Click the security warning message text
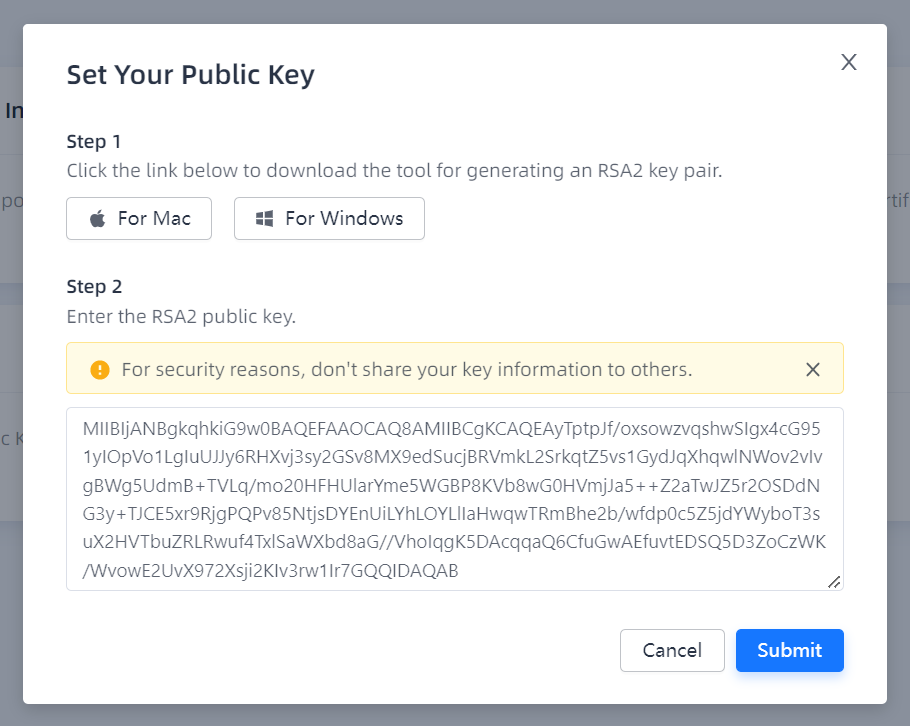The width and height of the screenshot is (910, 726). 406,369
